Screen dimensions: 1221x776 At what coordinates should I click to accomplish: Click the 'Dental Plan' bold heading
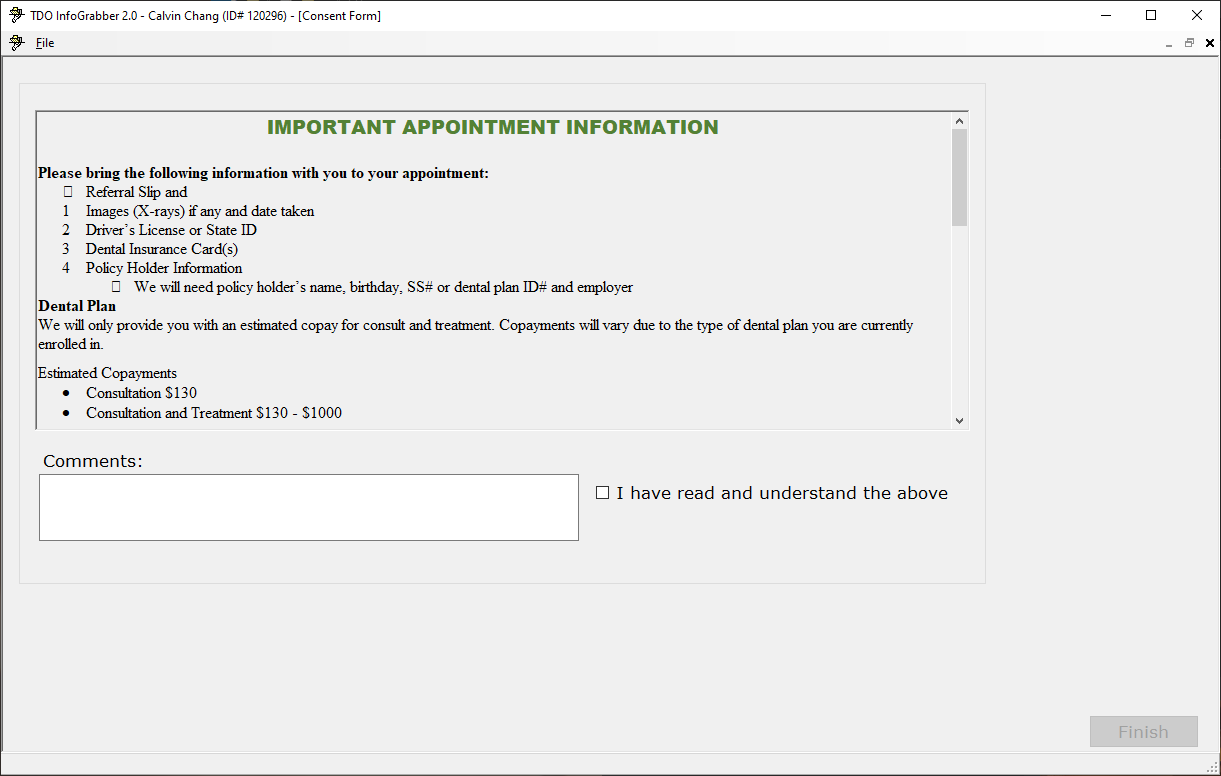tap(77, 306)
